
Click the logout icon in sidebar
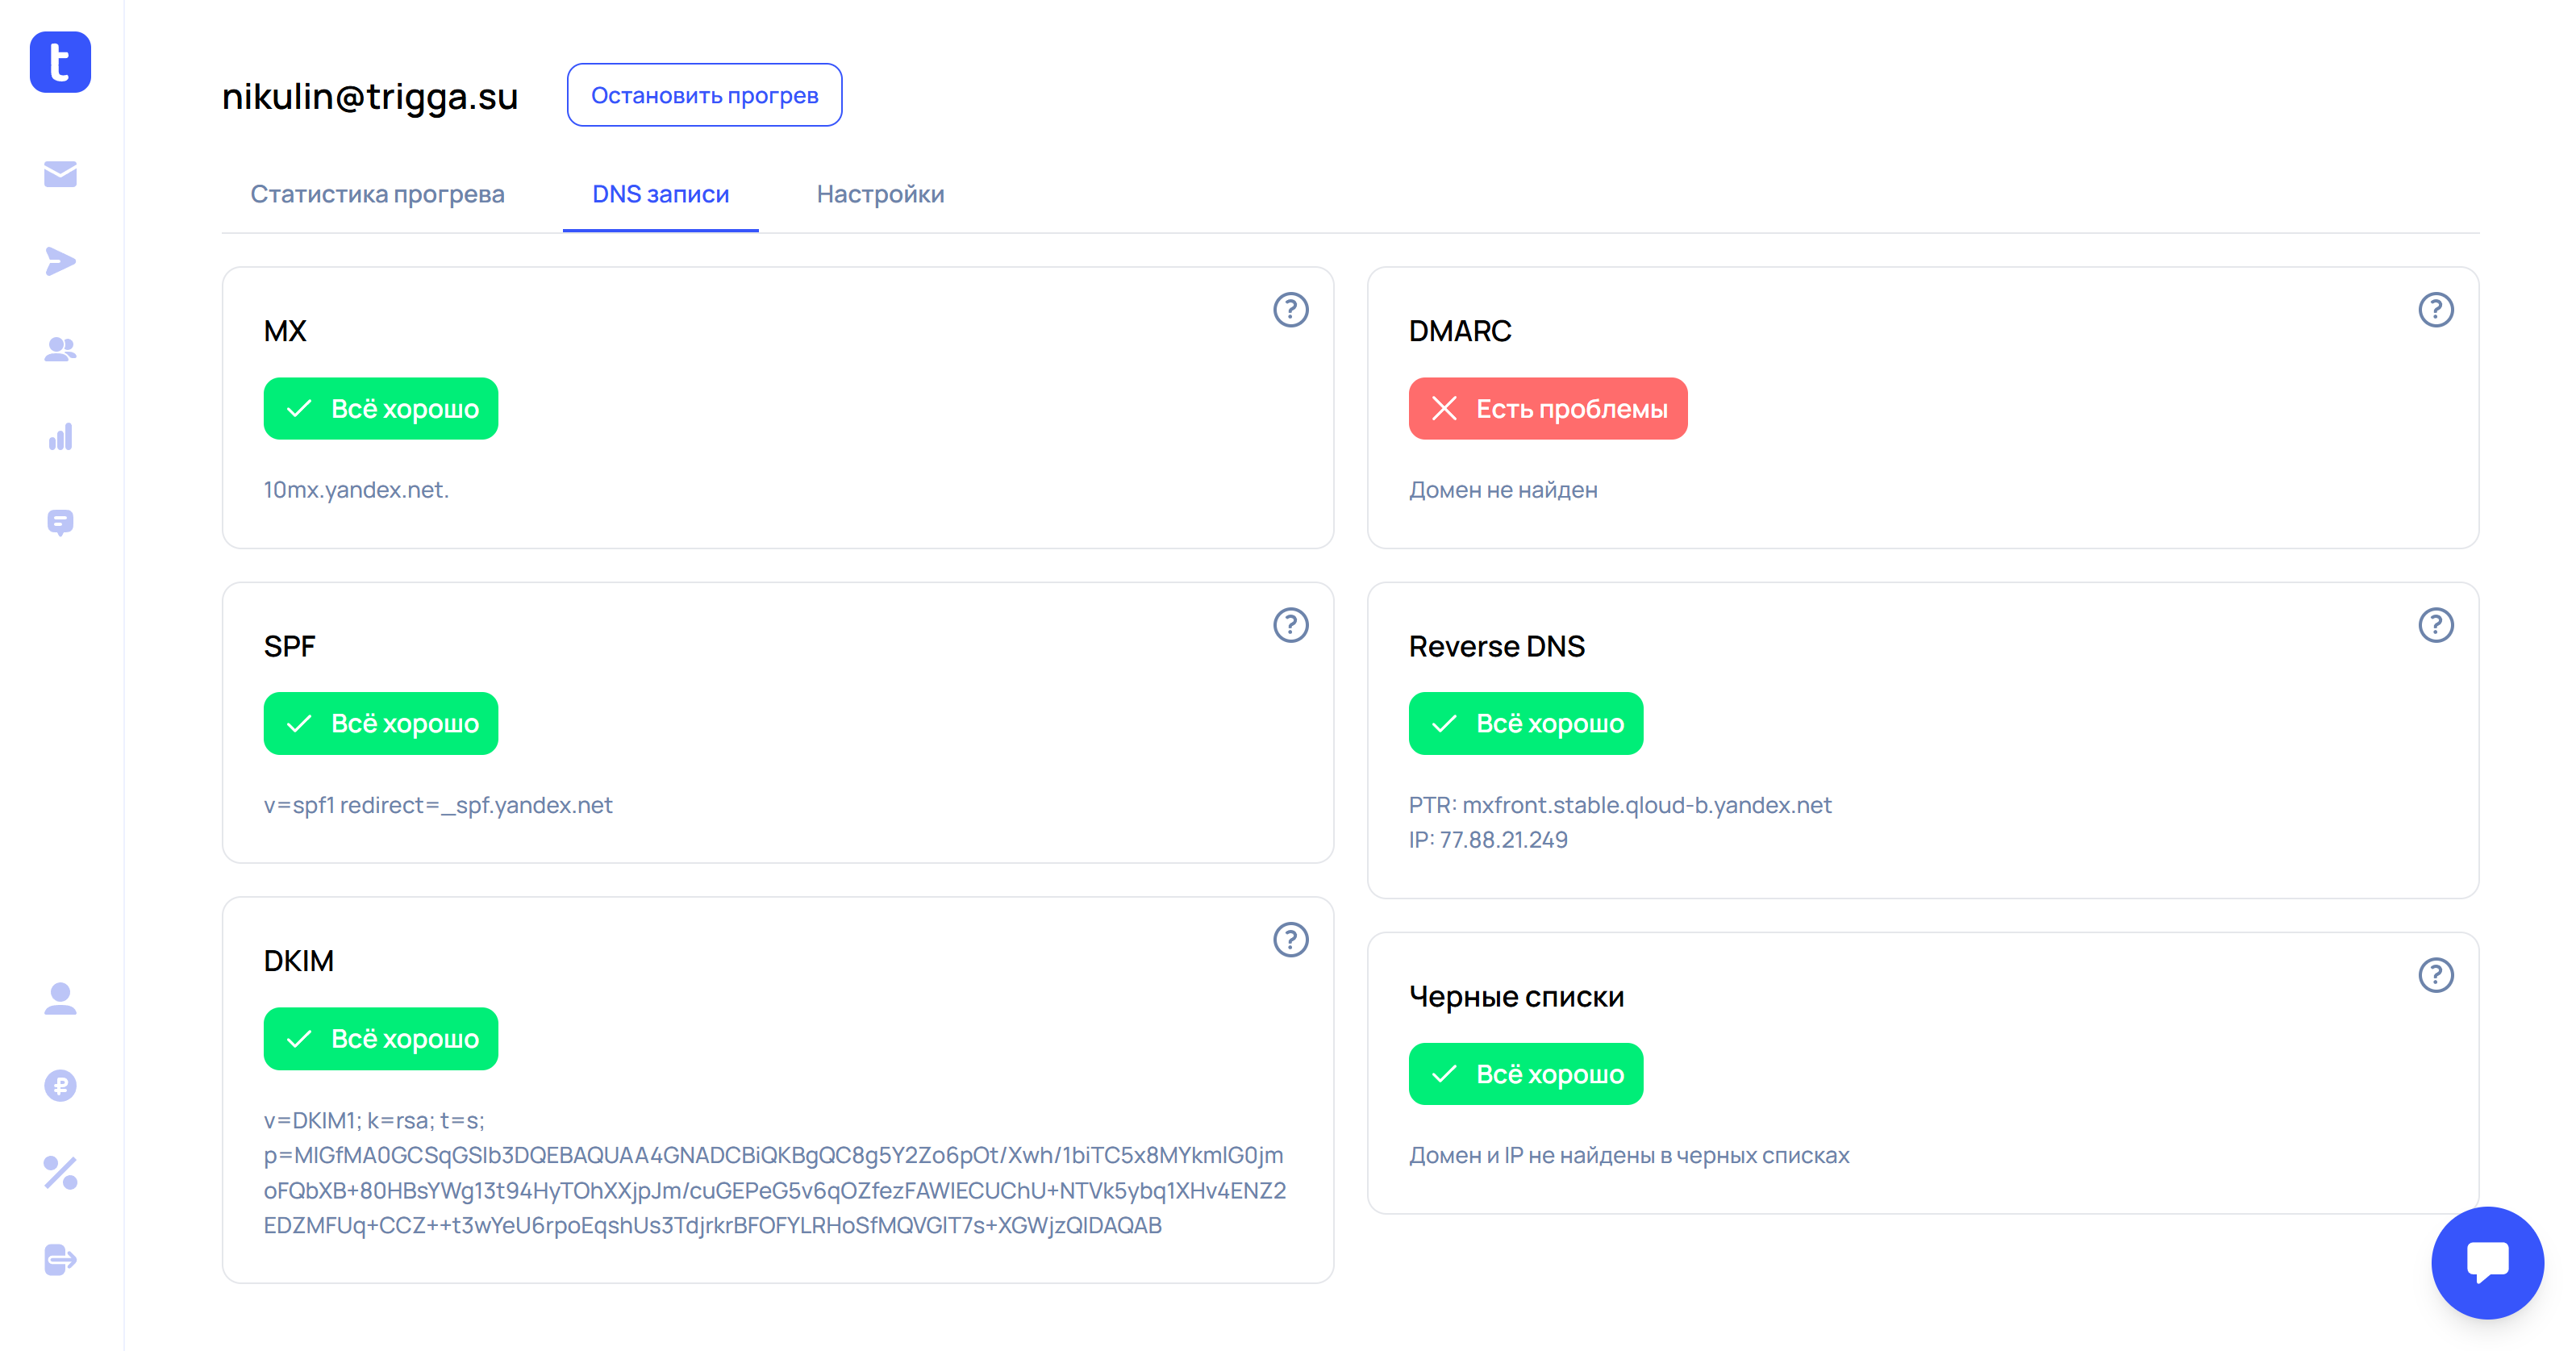pyautogui.click(x=60, y=1259)
